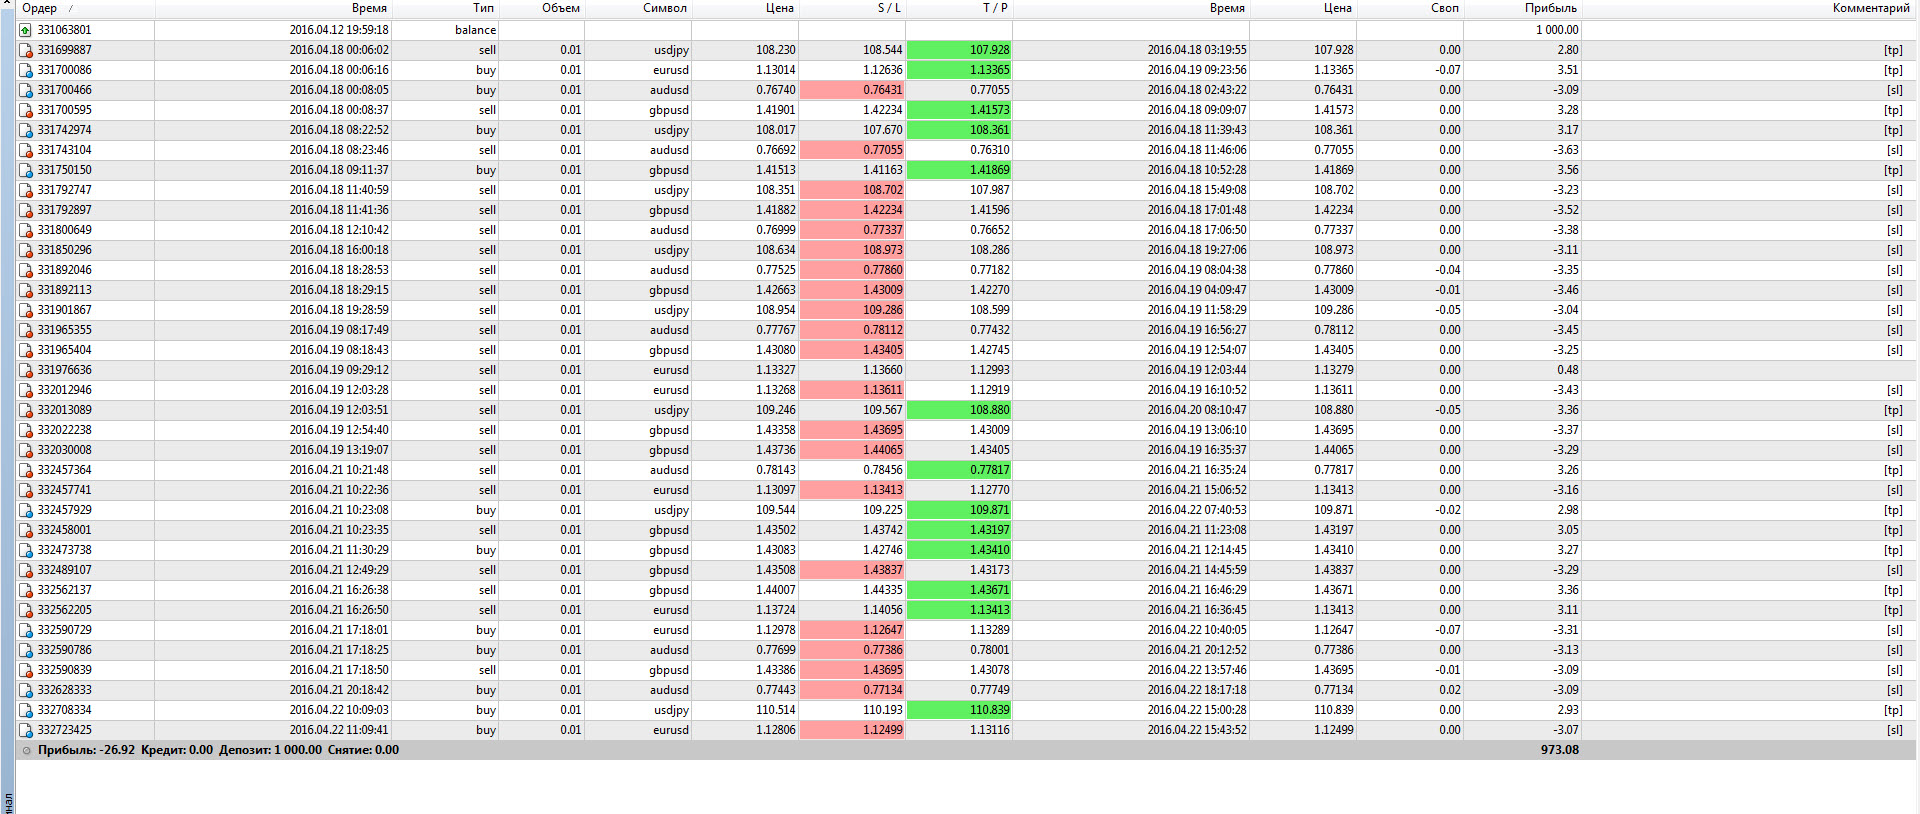The image size is (1920, 814).
Task: Select the T/P value 1.13116
Action: (x=990, y=730)
